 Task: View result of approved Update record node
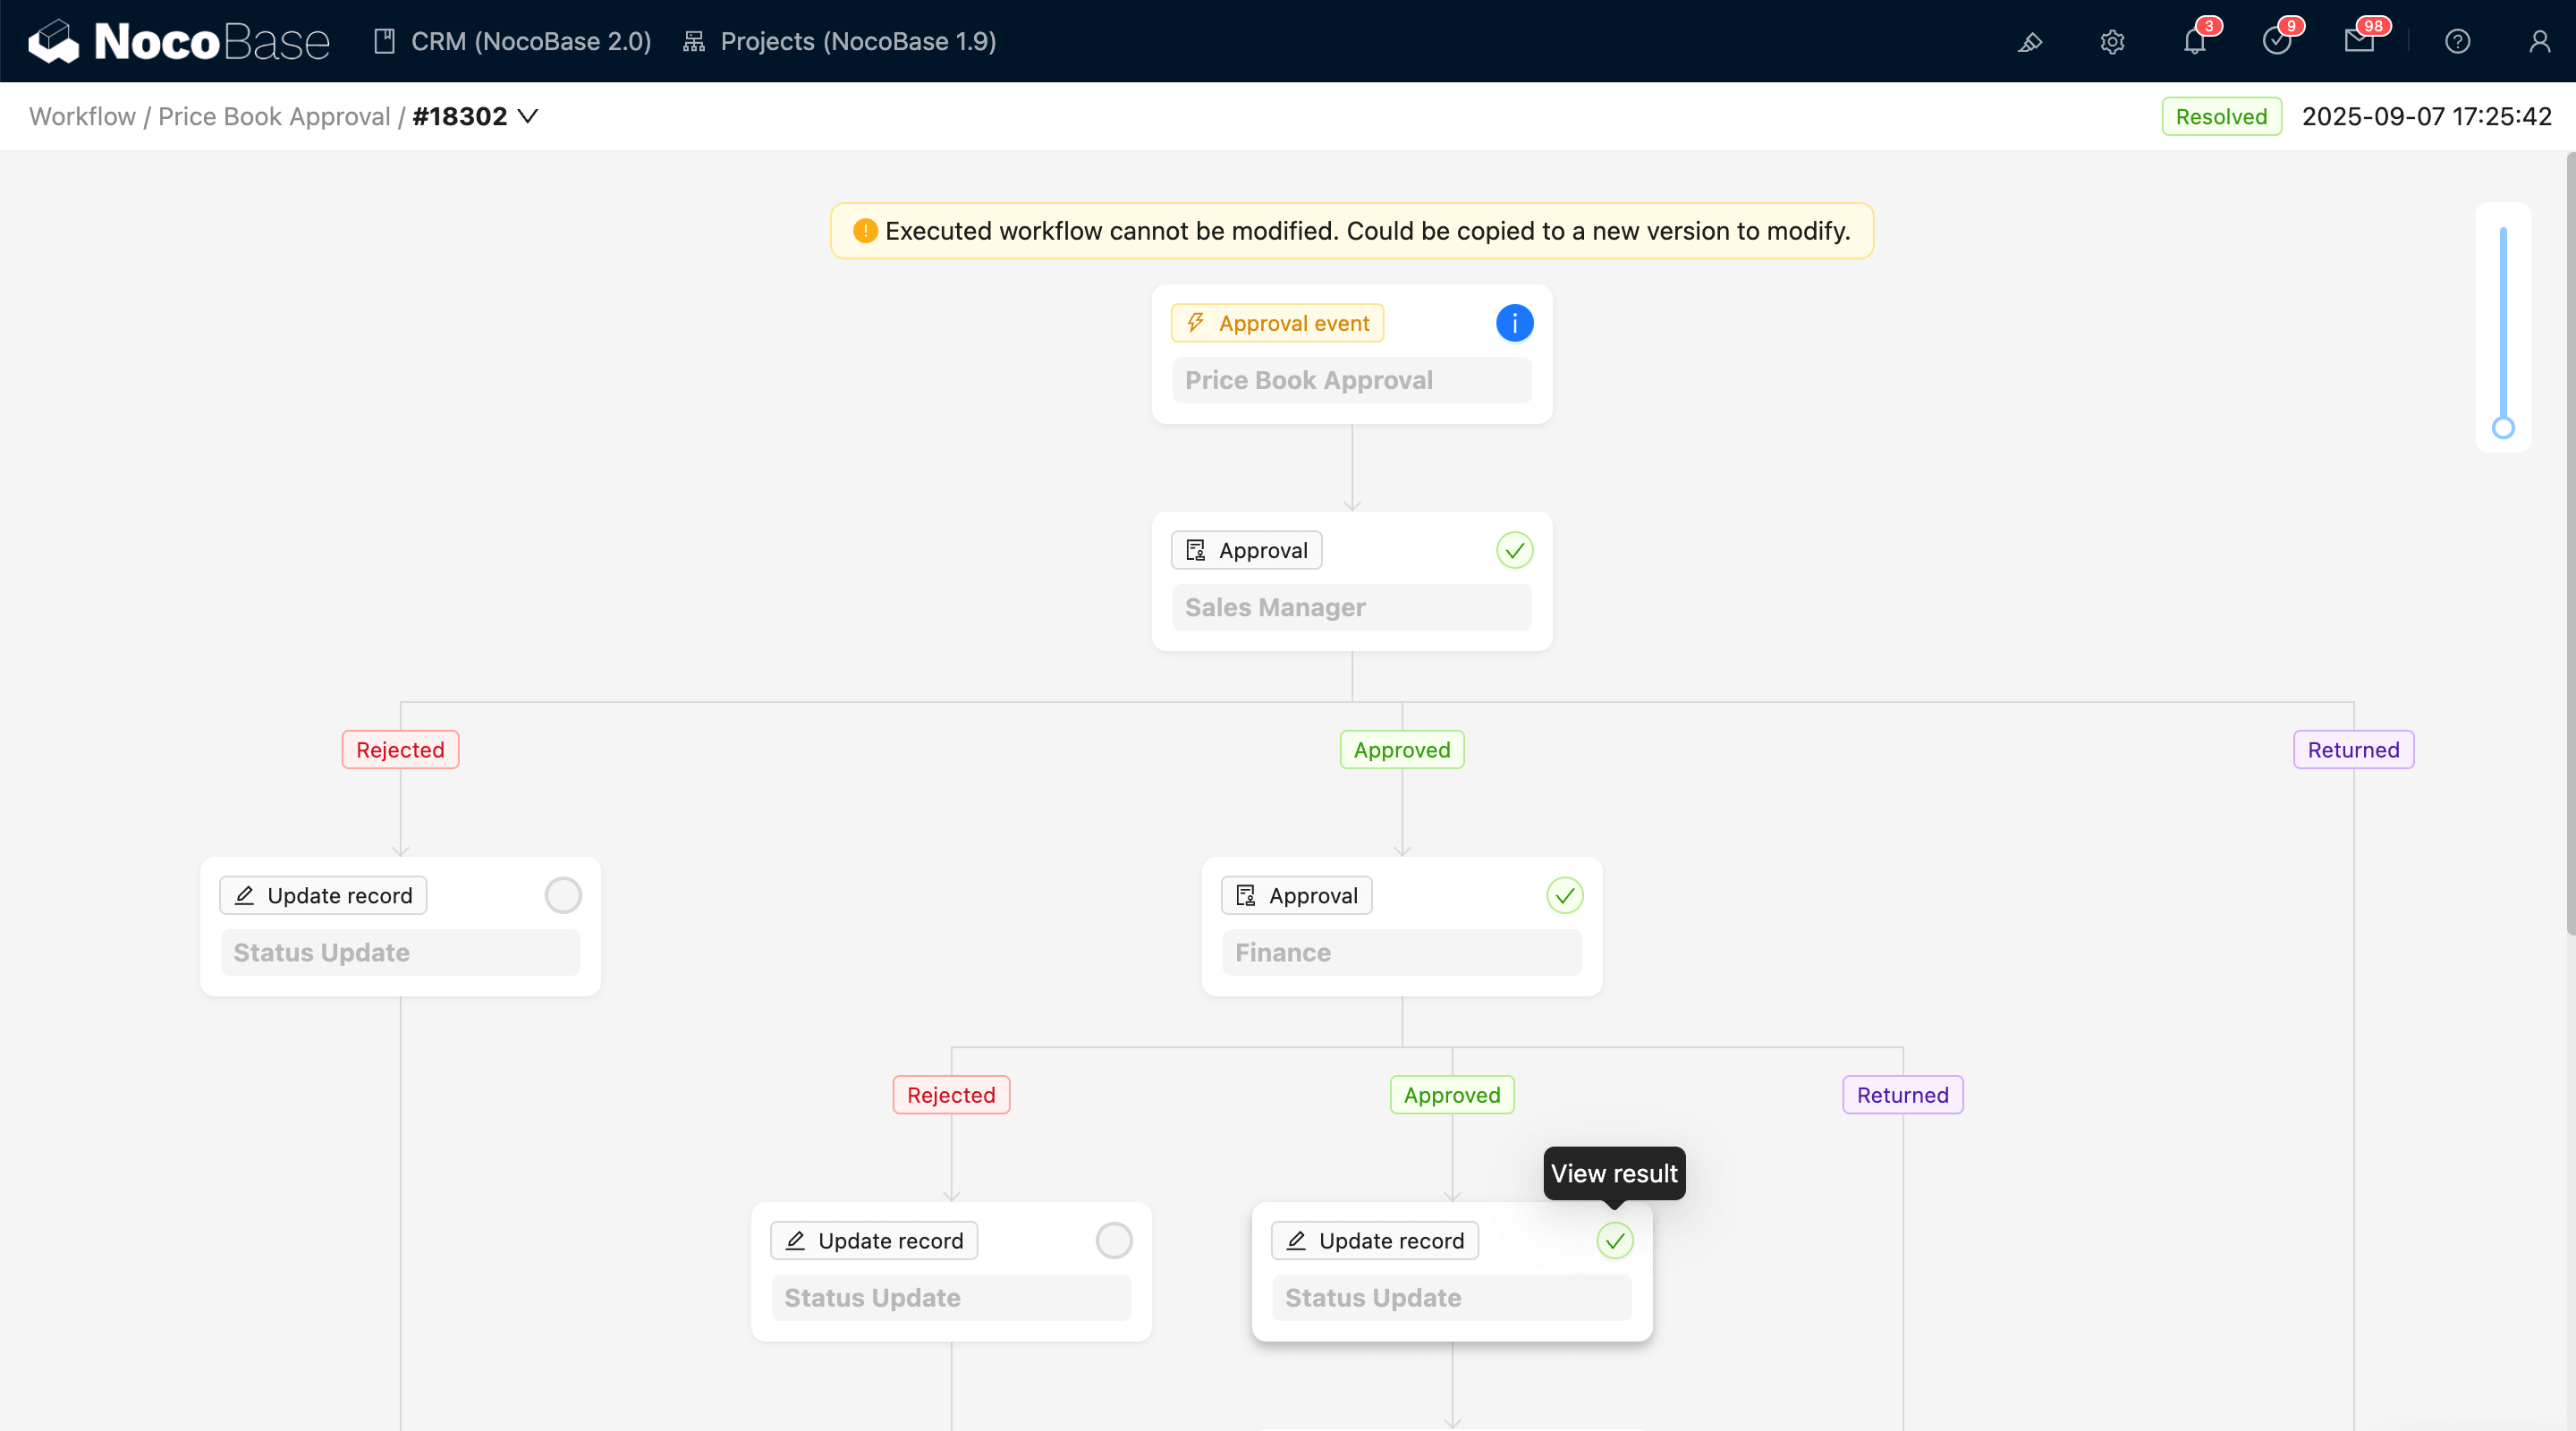pyautogui.click(x=1614, y=1240)
